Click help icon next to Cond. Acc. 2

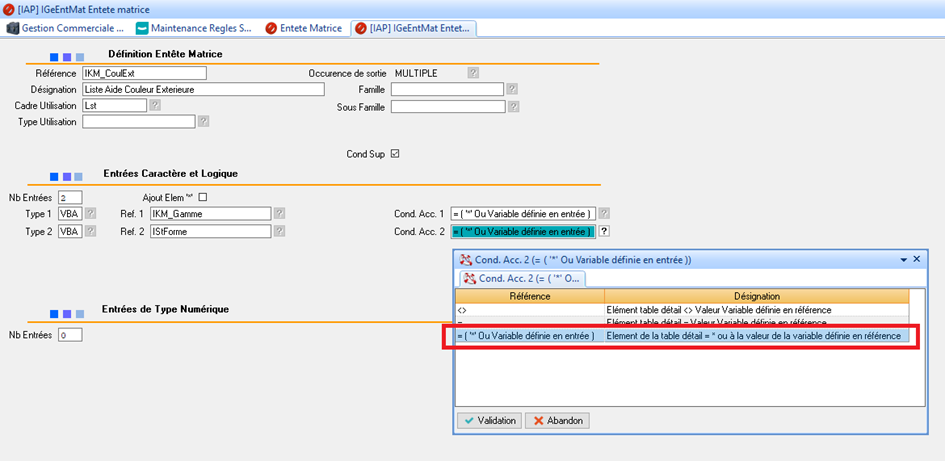(x=604, y=231)
